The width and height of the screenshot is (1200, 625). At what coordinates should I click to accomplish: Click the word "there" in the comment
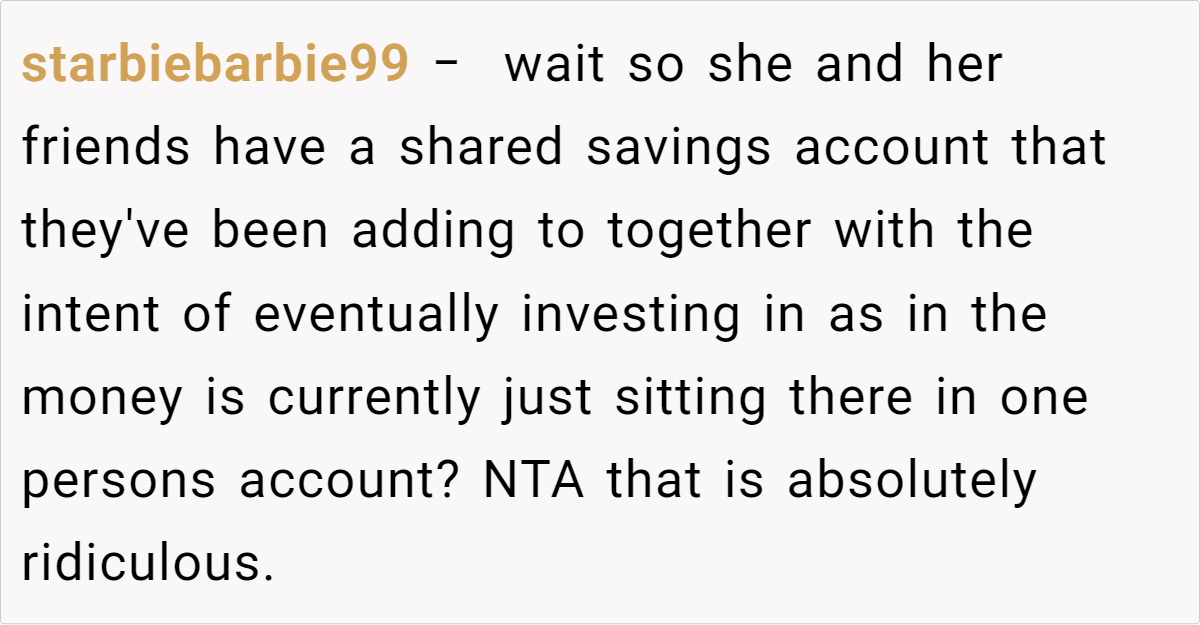point(851,397)
